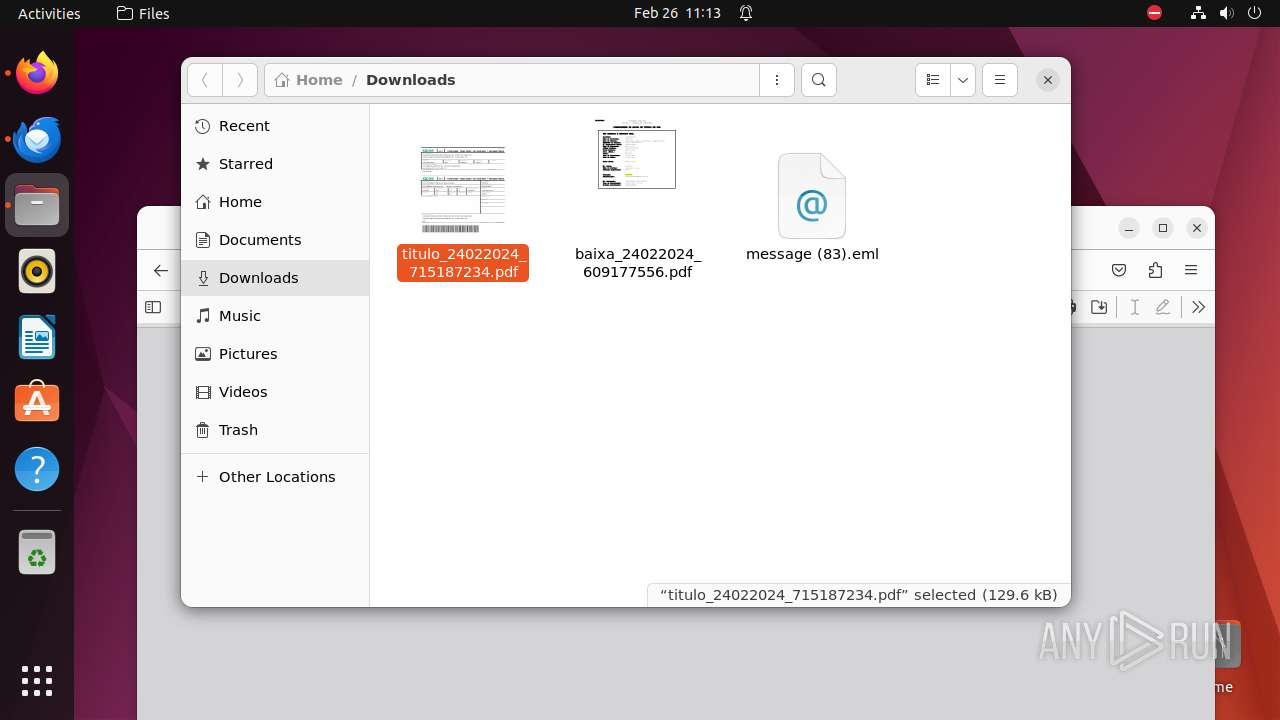Switch Files to list view
The image size is (1280, 720).
(x=933, y=80)
